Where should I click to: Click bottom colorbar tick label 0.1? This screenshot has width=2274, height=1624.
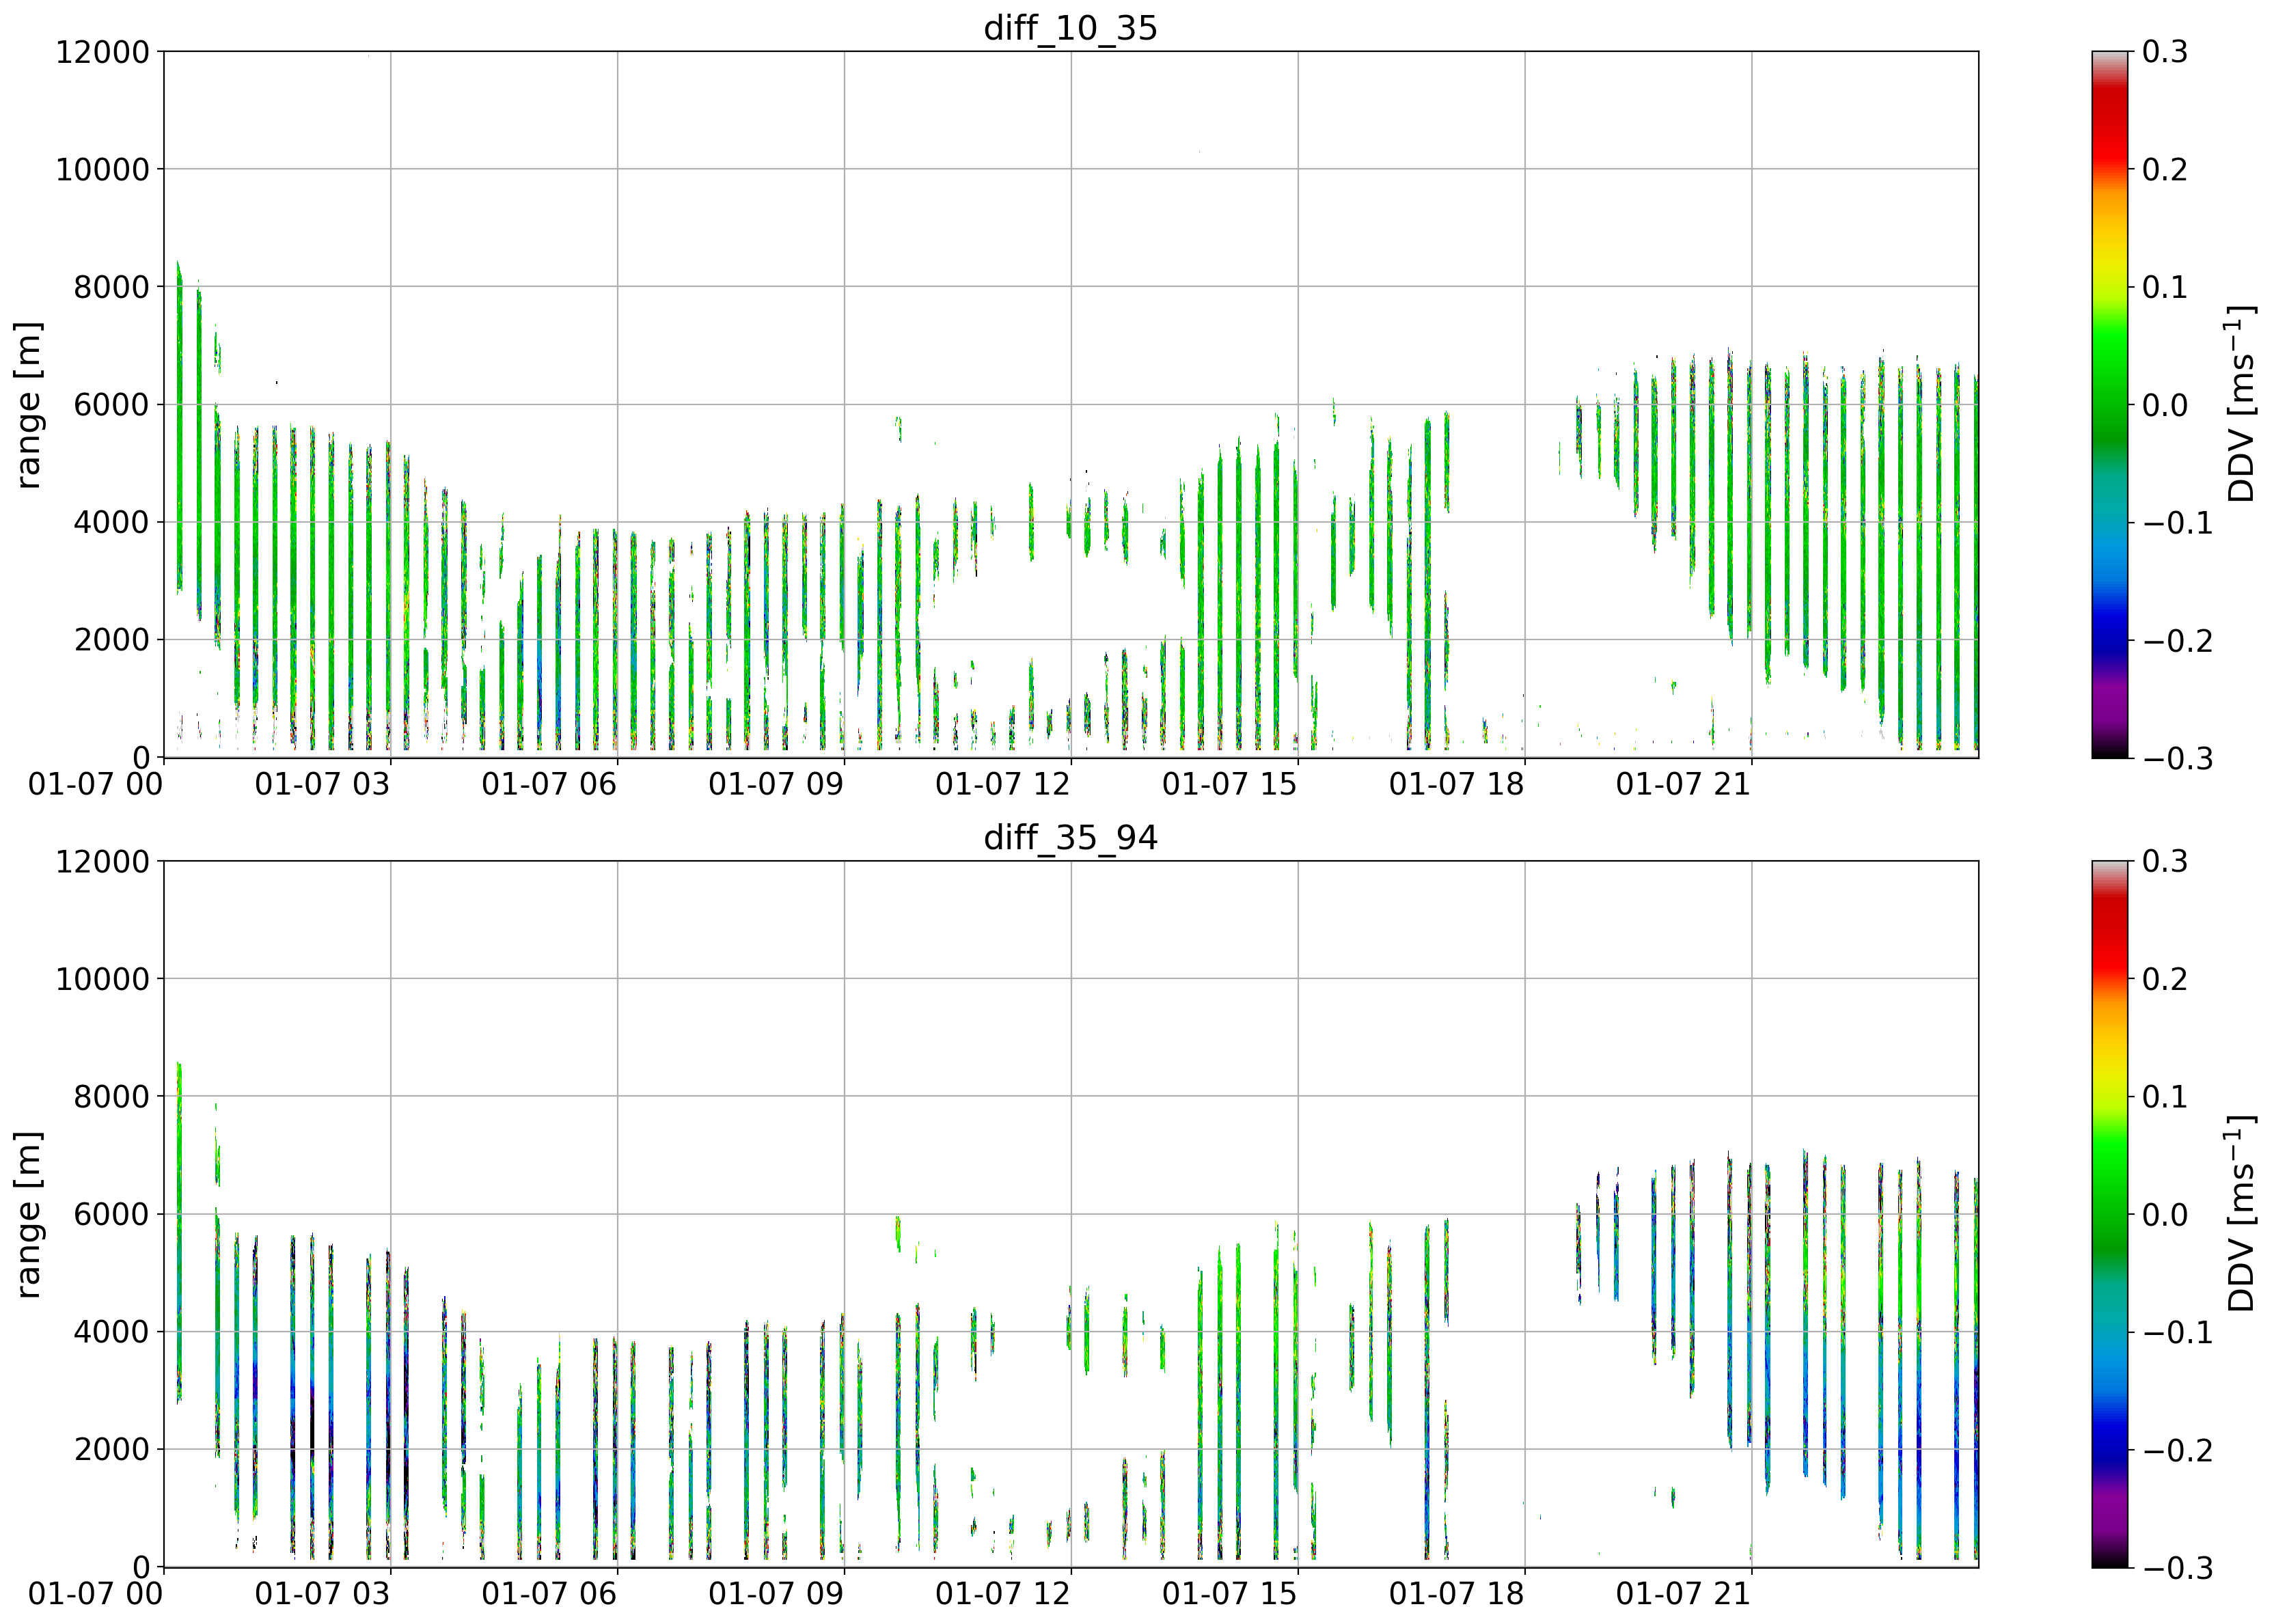pyautogui.click(x=2165, y=1097)
